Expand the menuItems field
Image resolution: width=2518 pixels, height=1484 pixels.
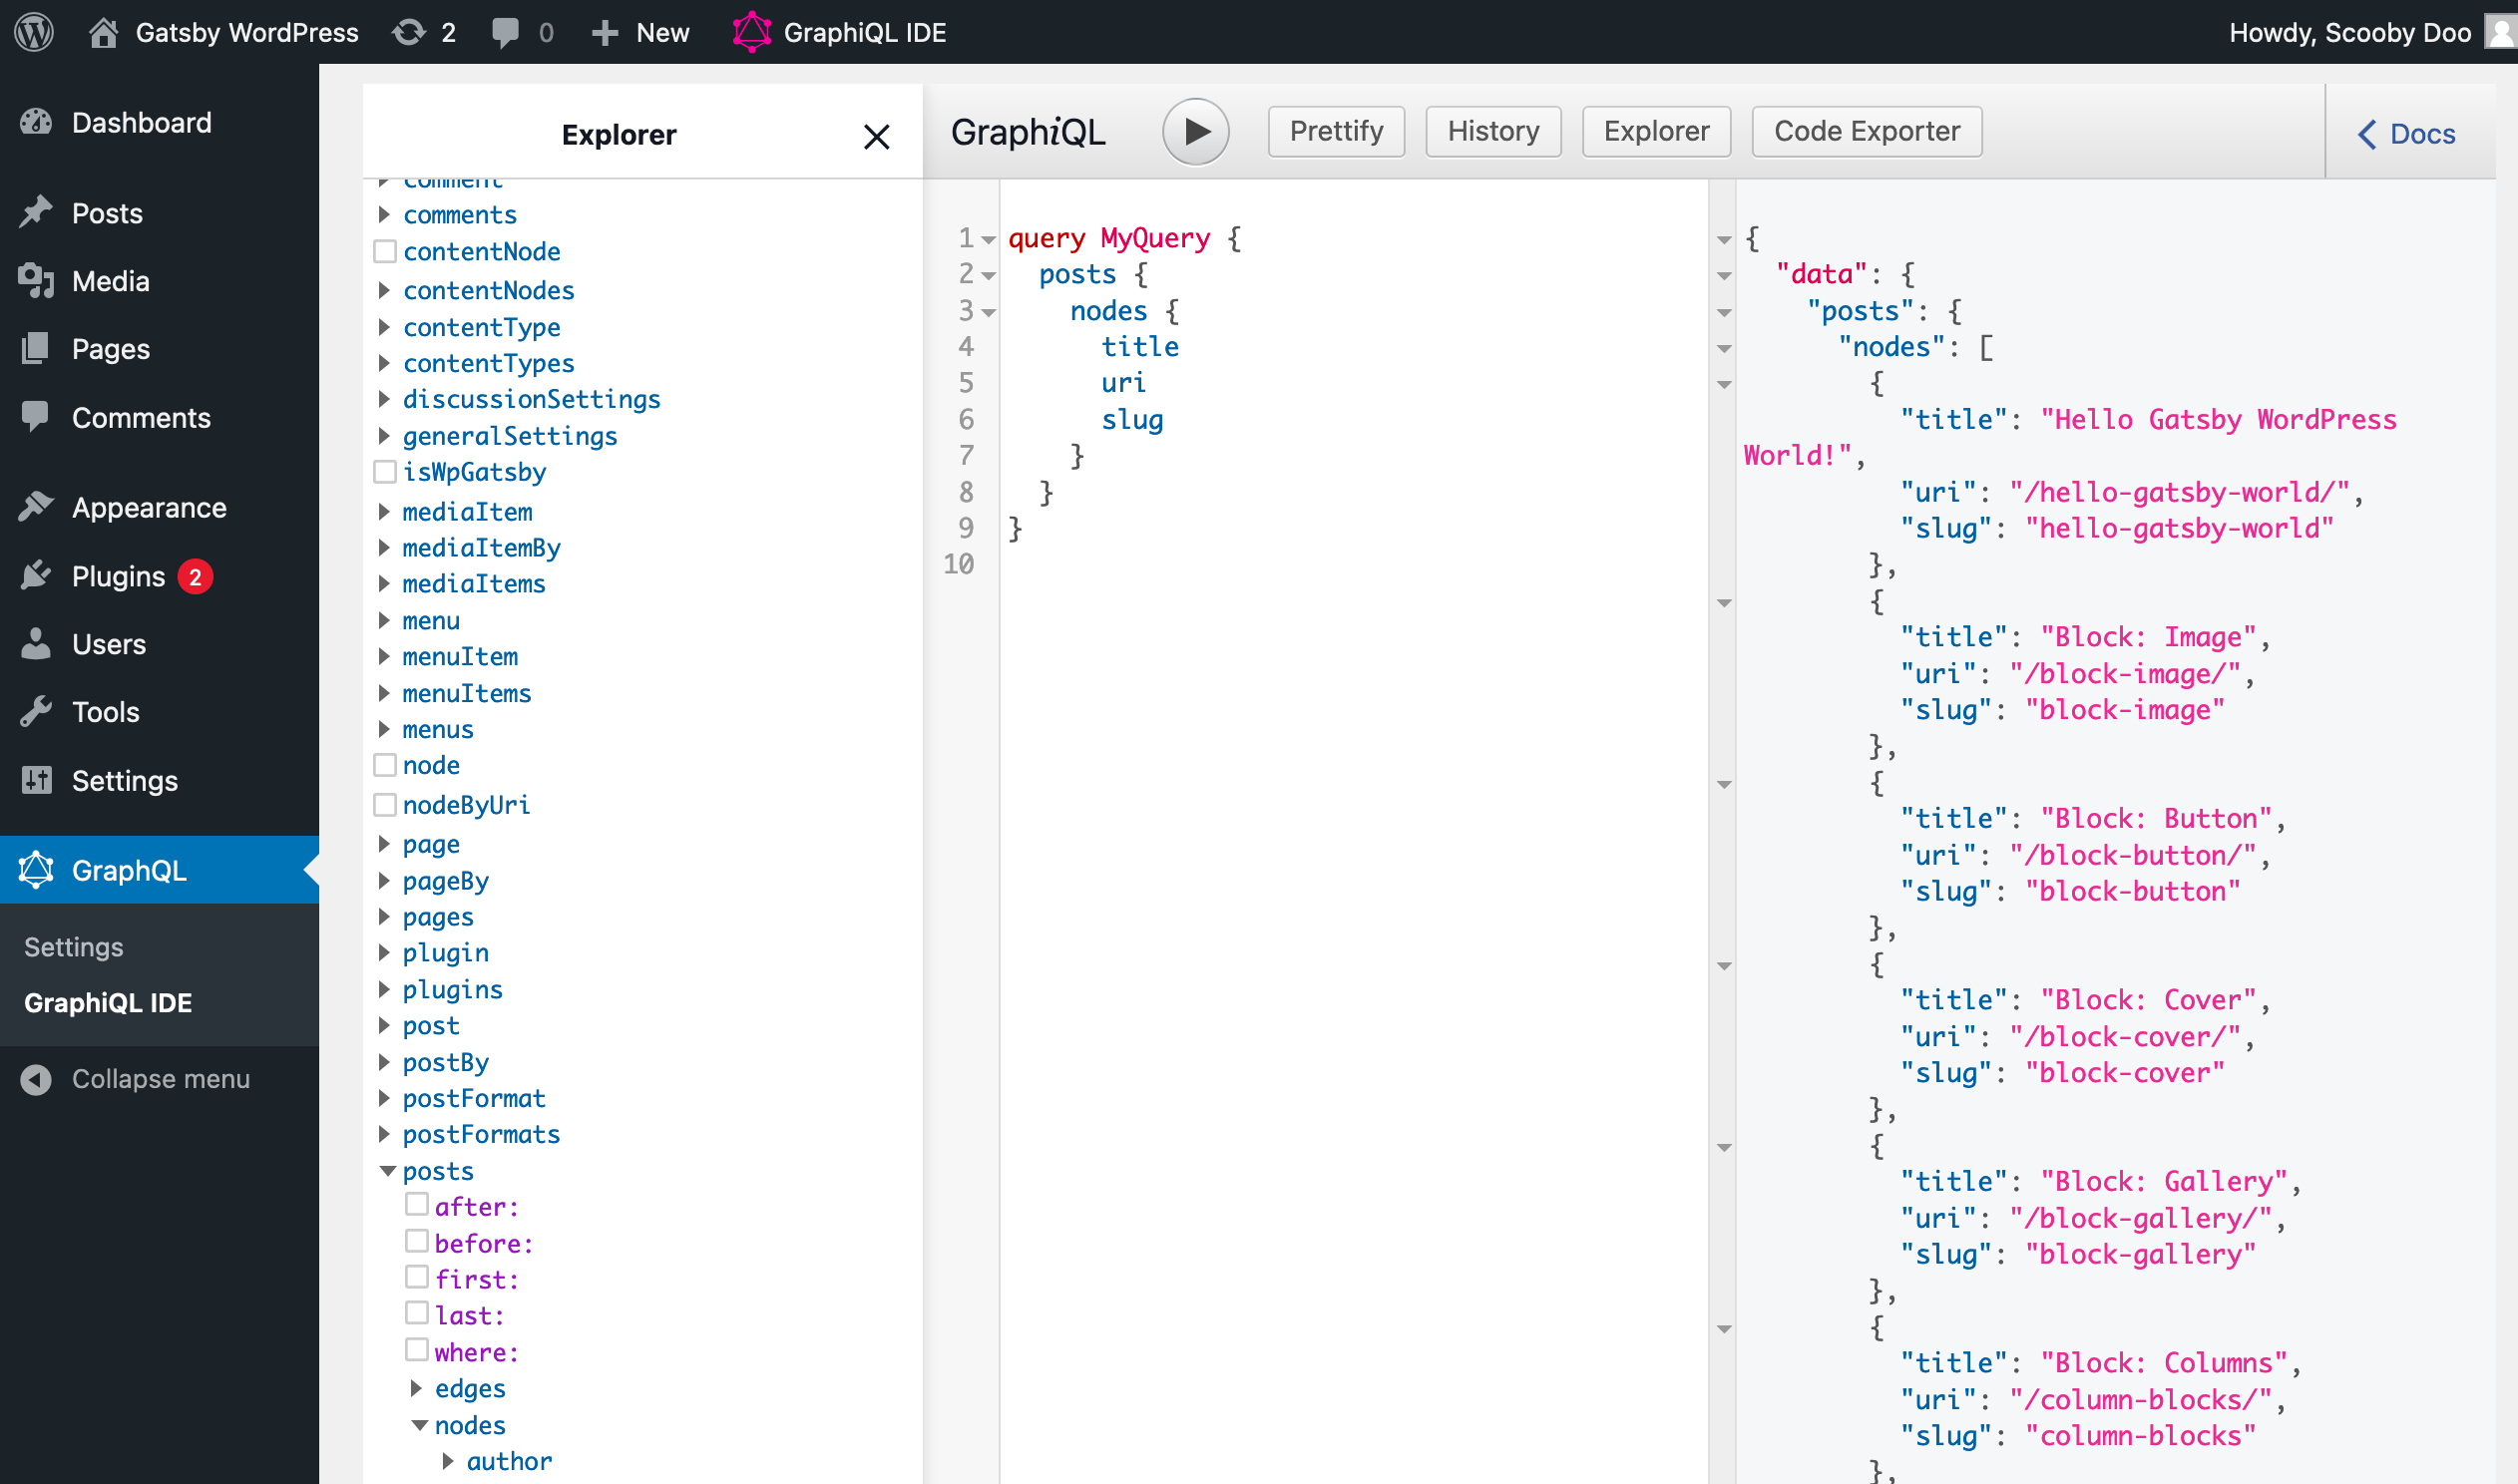click(x=384, y=693)
